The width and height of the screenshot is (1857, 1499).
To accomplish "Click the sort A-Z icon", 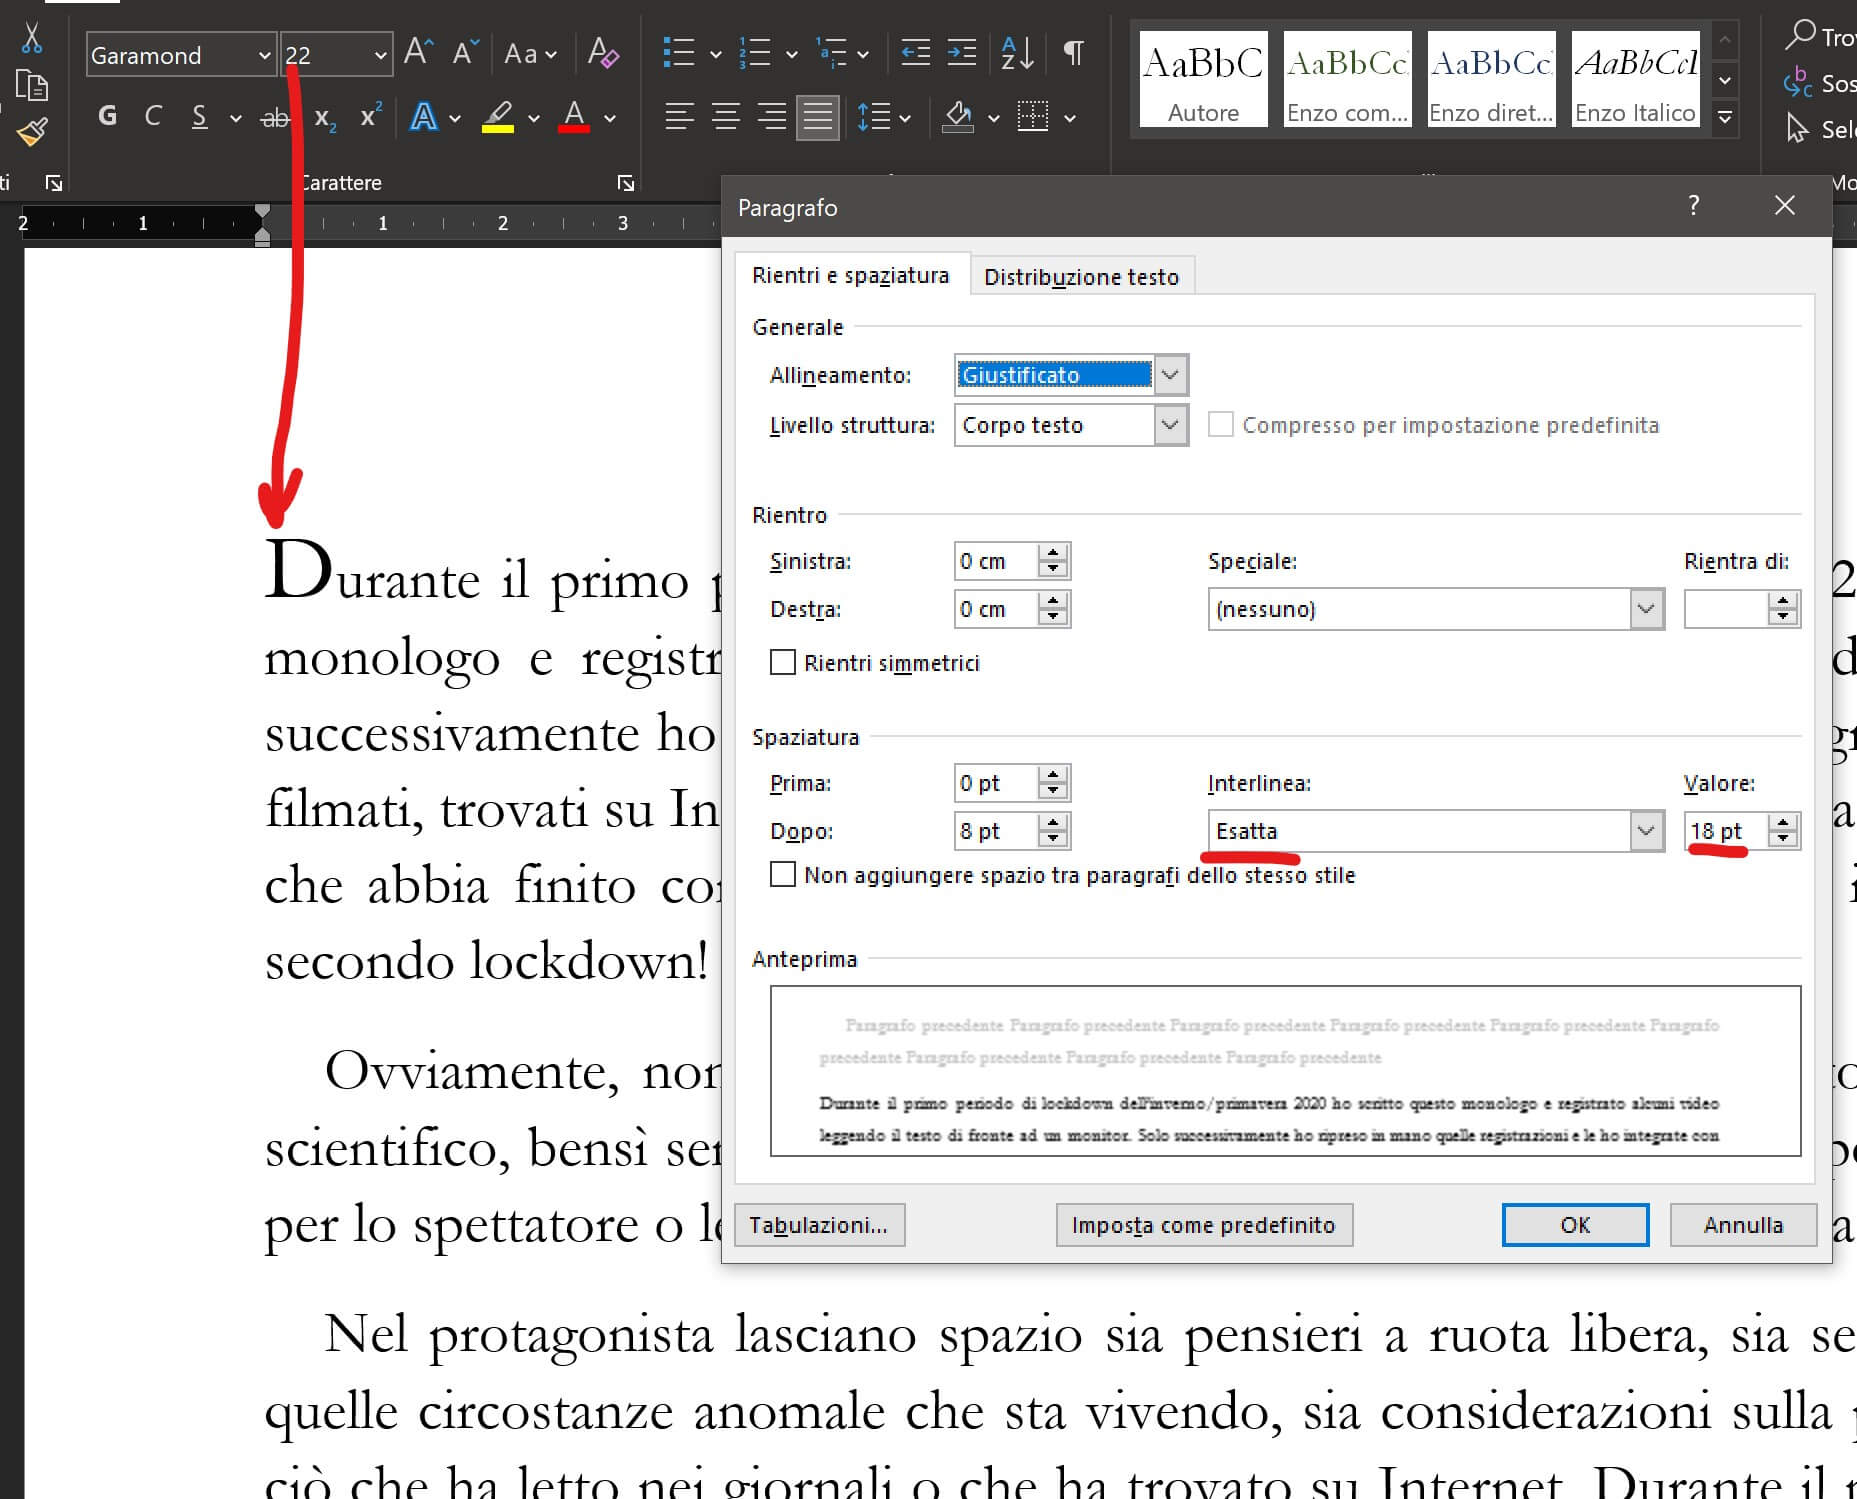I will 1016,53.
